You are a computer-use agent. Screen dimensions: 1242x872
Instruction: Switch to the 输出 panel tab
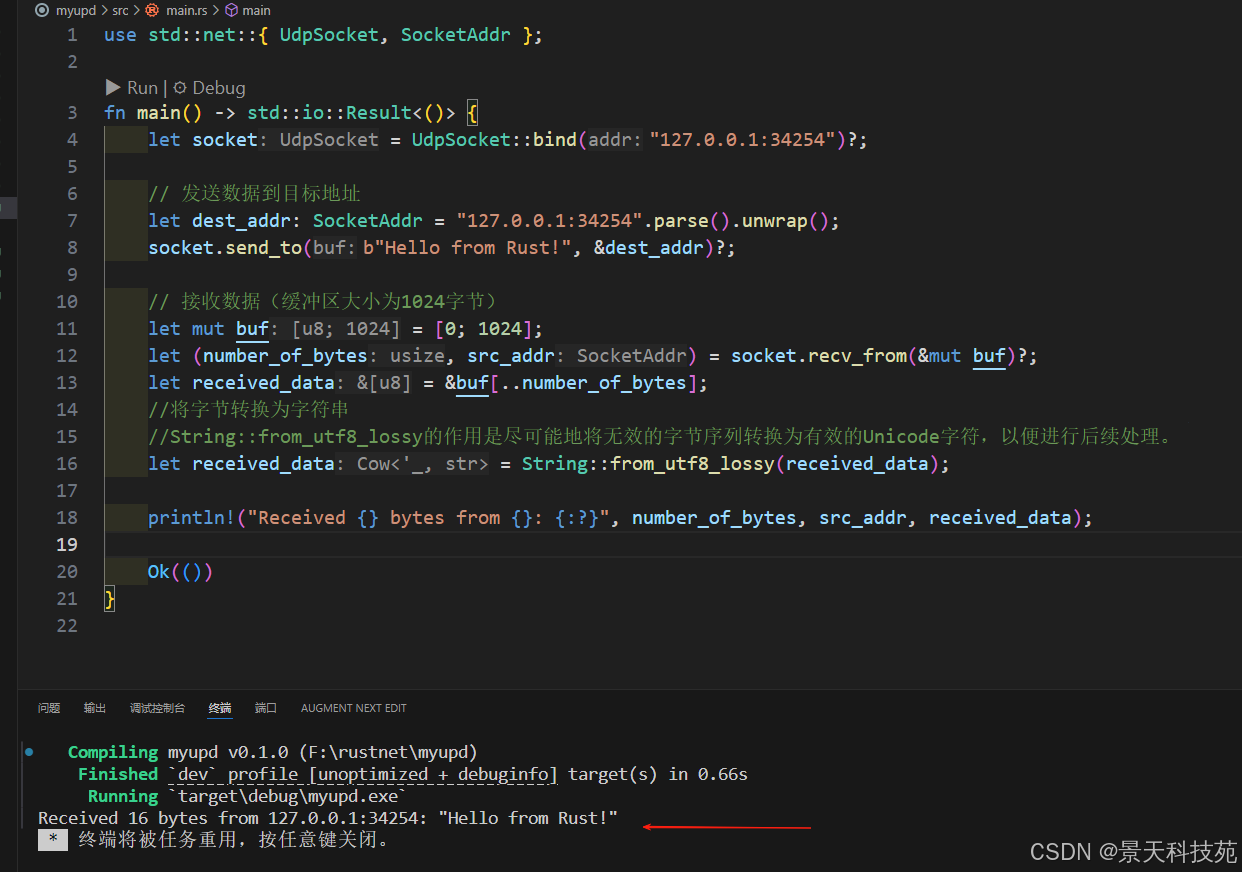pyautogui.click(x=95, y=708)
